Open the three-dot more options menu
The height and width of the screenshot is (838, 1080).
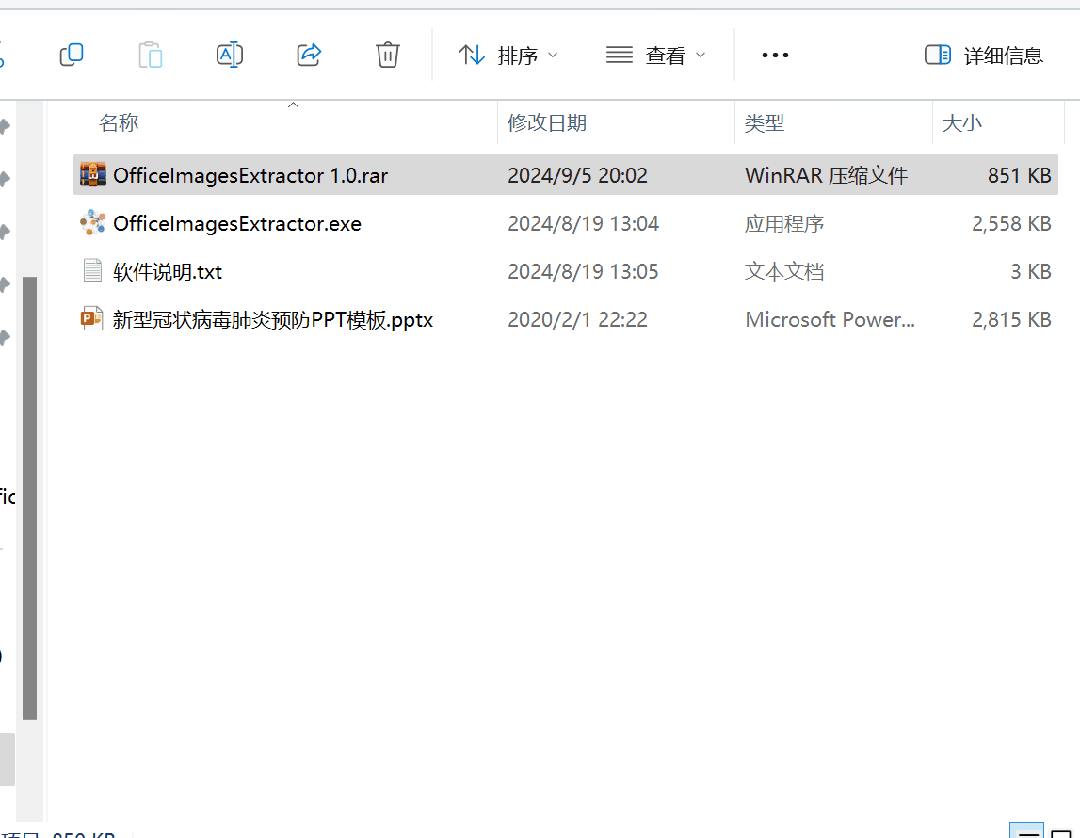(775, 55)
